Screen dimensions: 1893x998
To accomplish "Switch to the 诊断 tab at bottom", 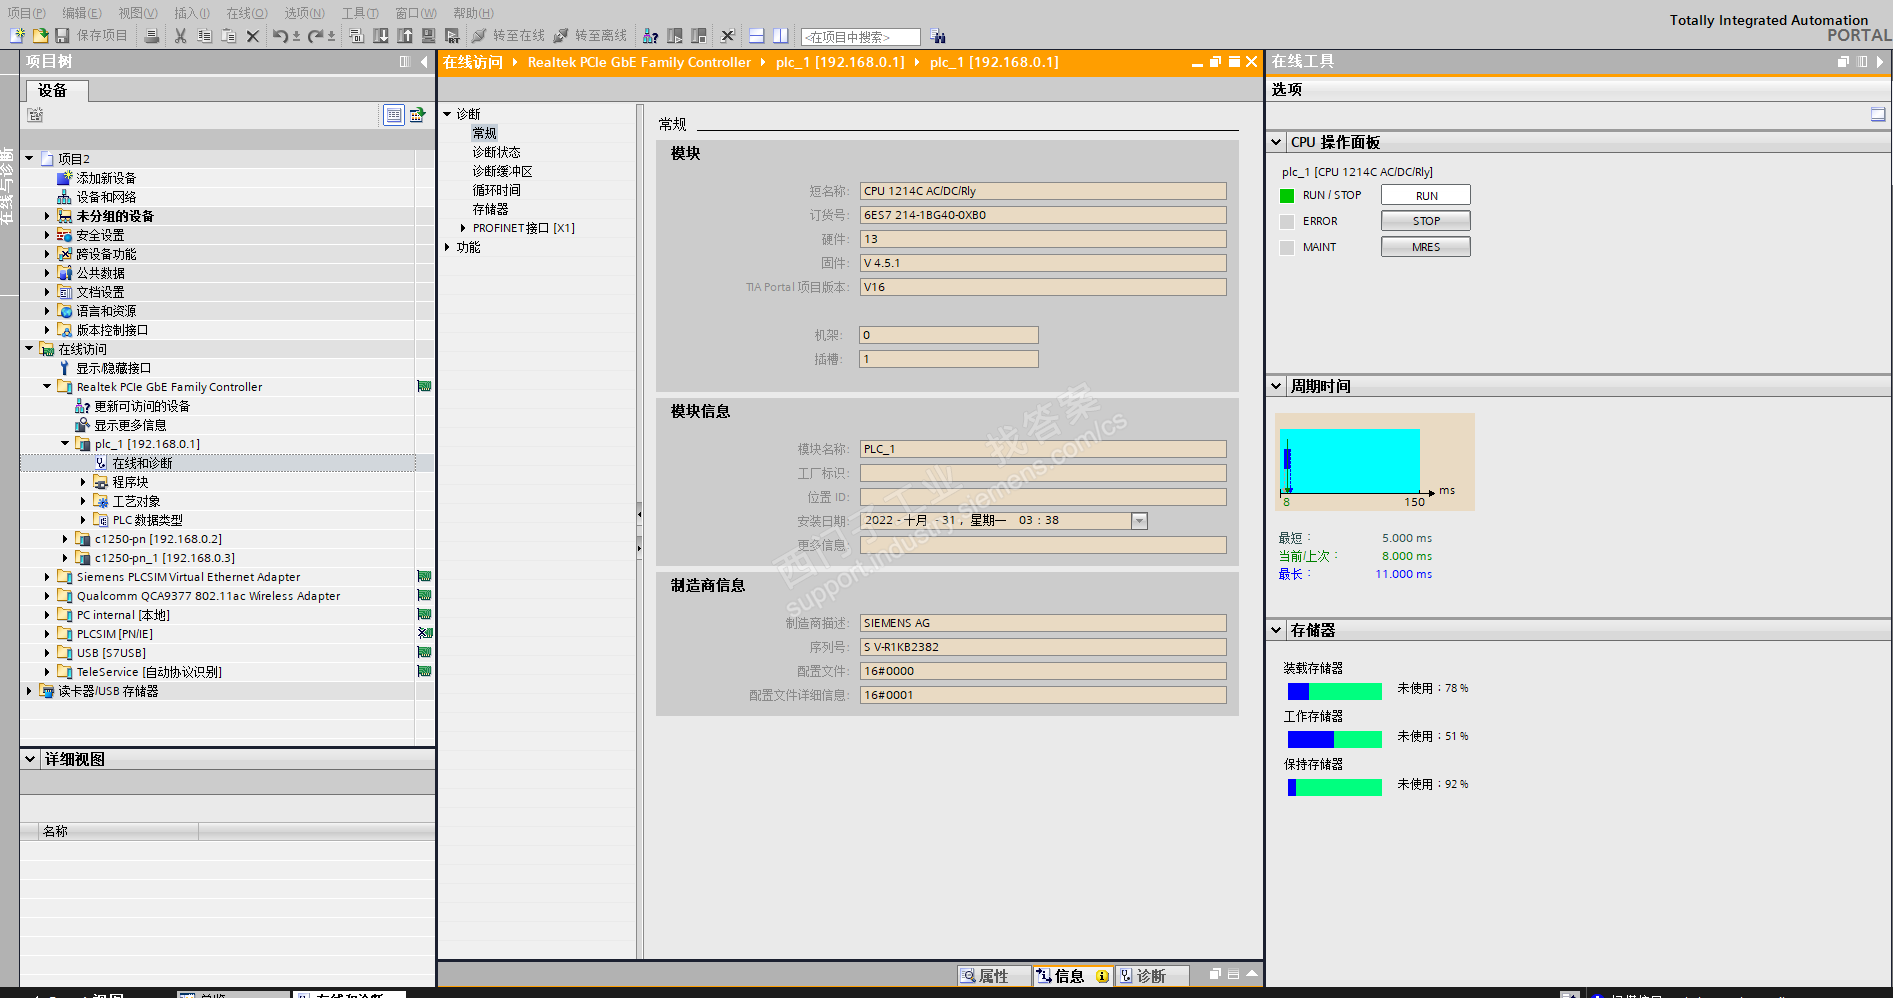I will tap(1150, 976).
